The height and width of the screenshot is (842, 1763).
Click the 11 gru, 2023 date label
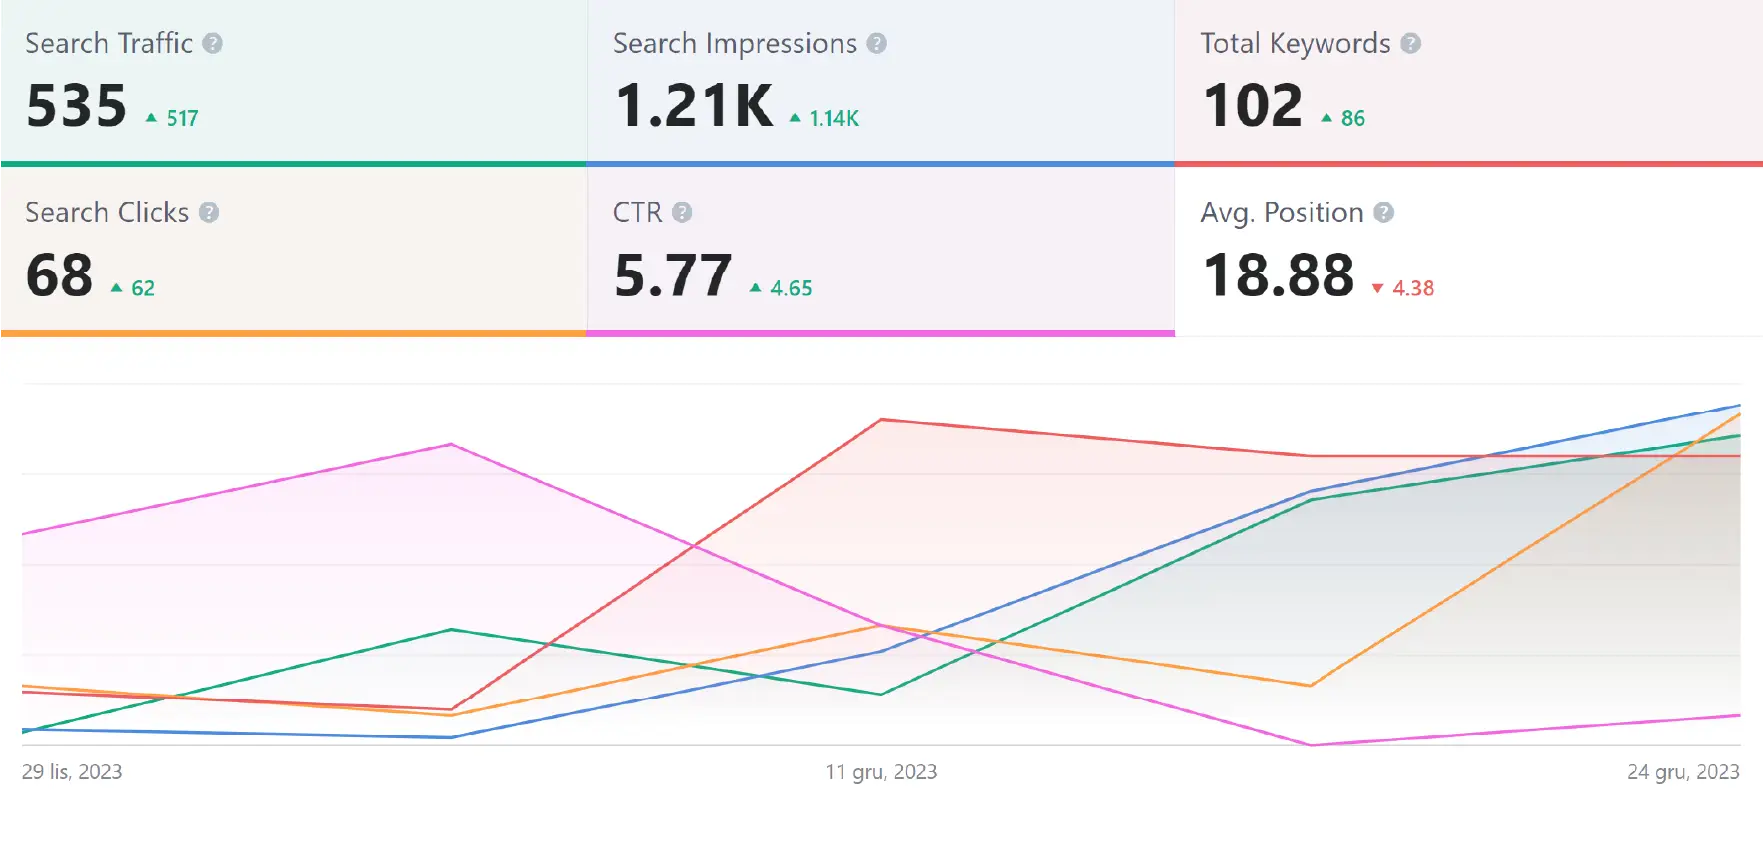(x=881, y=772)
